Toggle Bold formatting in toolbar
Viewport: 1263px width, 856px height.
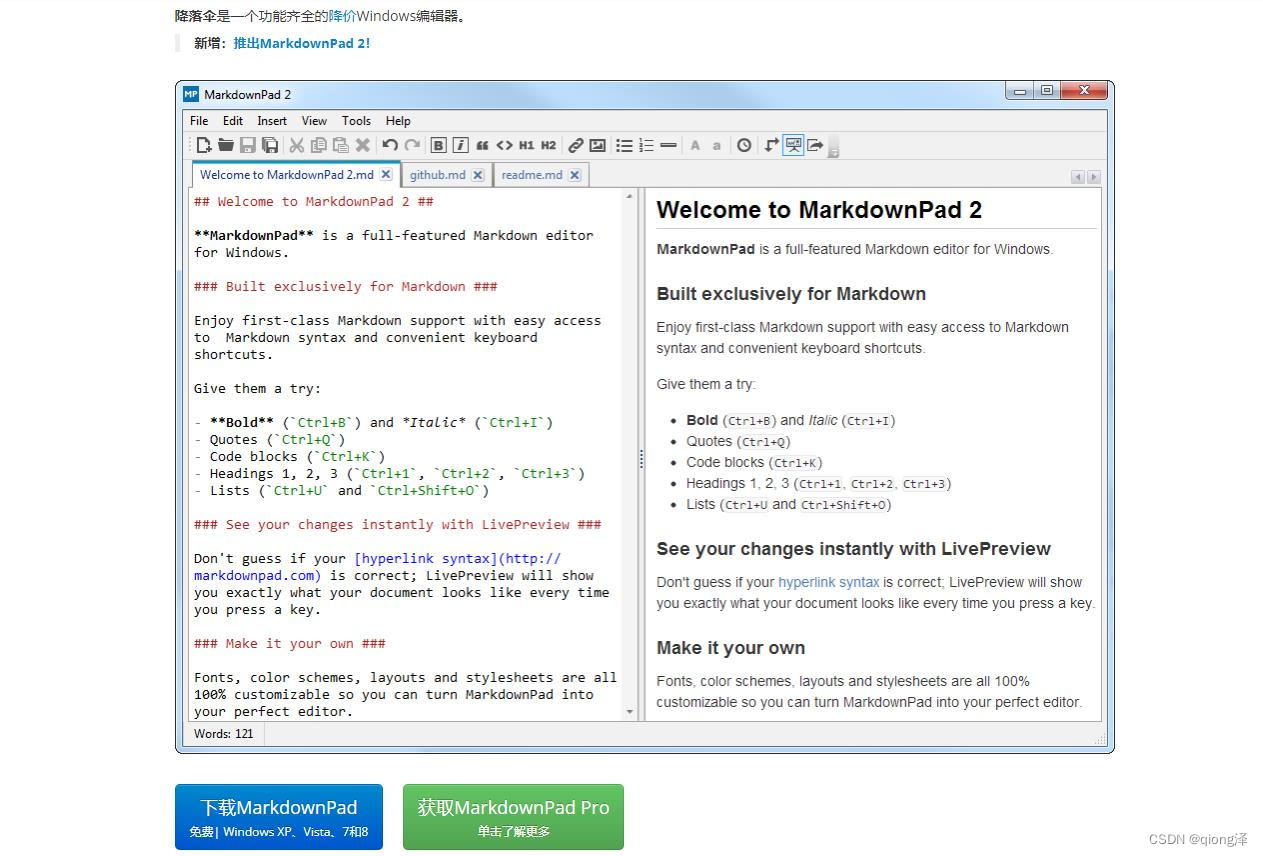[x=438, y=145]
